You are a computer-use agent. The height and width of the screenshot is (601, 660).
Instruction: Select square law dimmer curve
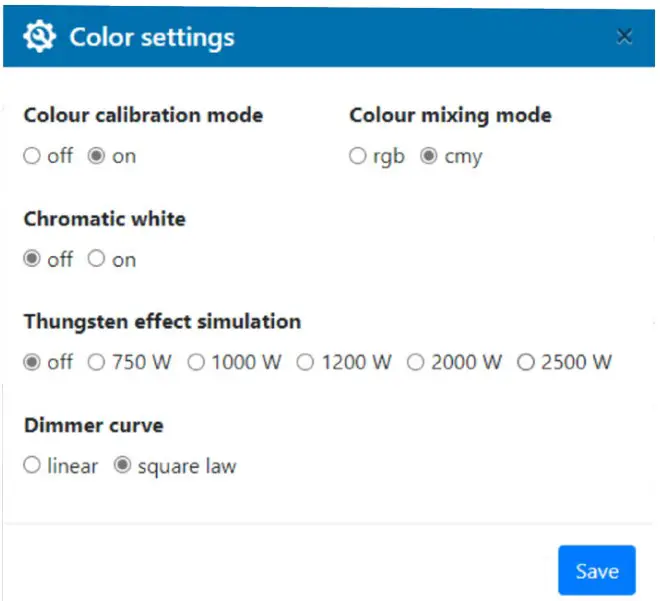click(123, 466)
